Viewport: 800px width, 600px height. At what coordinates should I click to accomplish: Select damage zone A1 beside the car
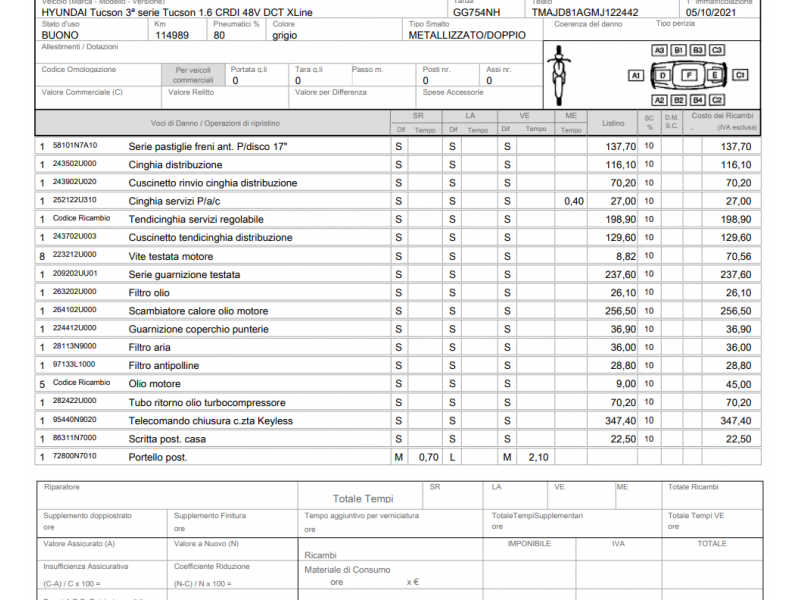tap(636, 76)
